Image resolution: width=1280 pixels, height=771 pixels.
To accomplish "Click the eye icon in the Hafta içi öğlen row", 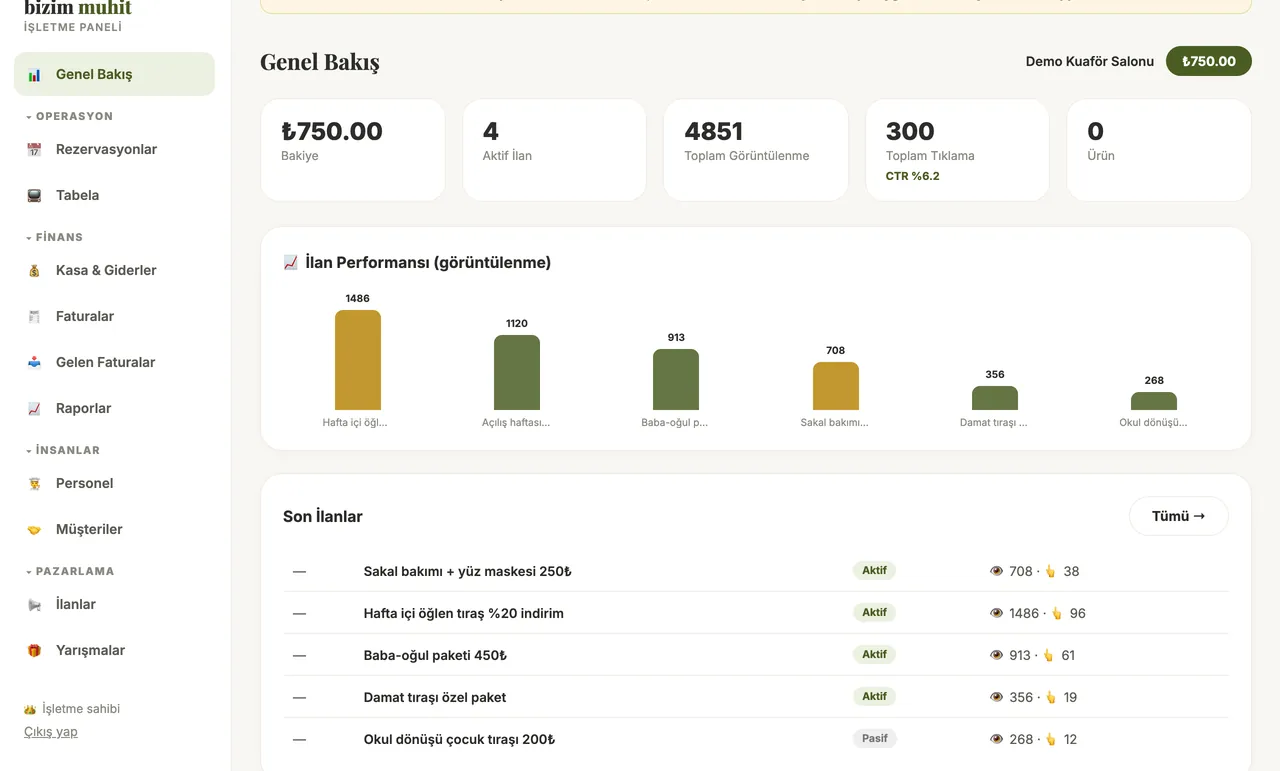I will (996, 613).
